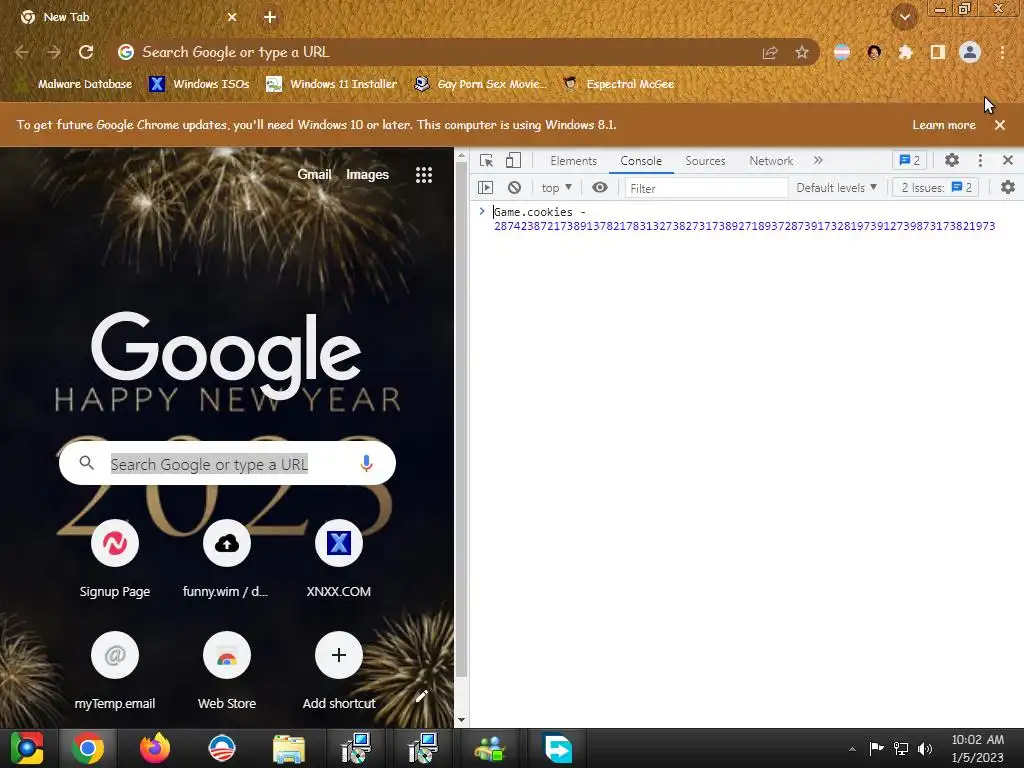Switch to the Elements tab

tap(573, 161)
